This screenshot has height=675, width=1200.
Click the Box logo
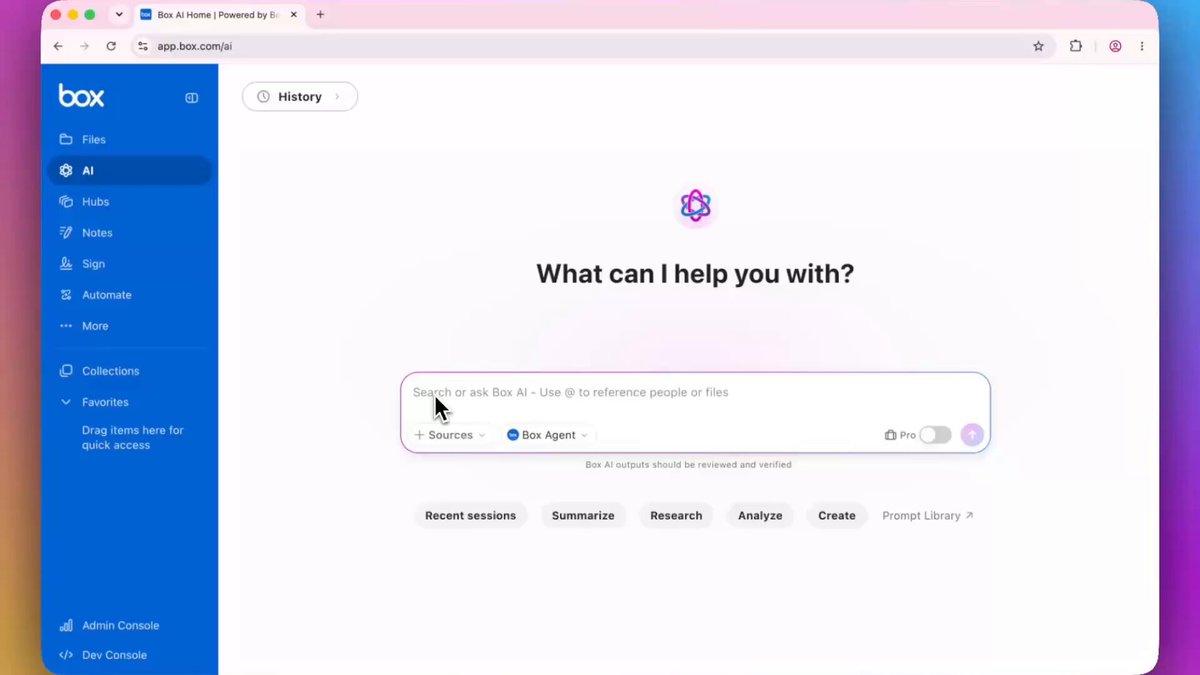81,96
